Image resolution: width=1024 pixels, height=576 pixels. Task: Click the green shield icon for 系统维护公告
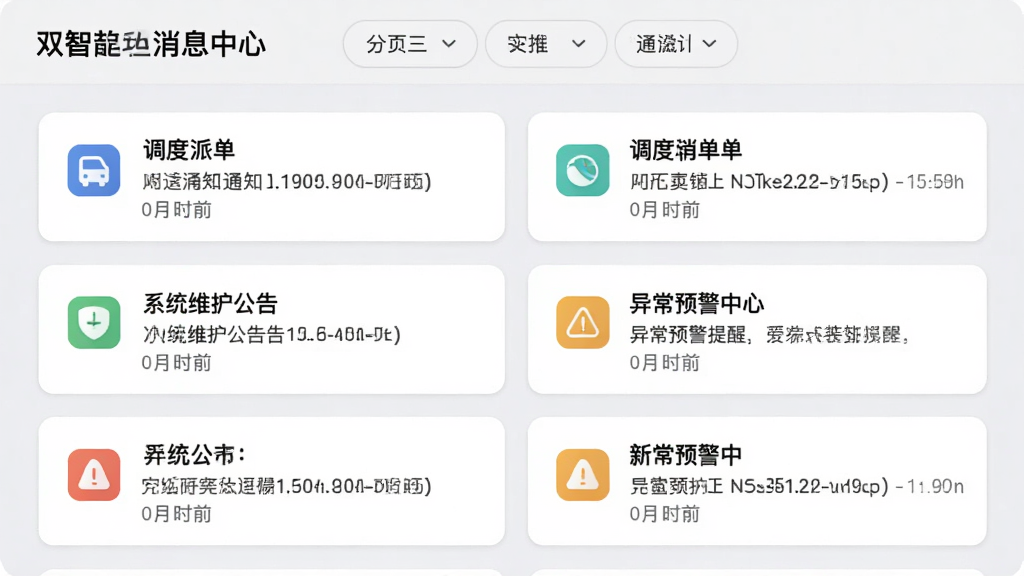94,323
